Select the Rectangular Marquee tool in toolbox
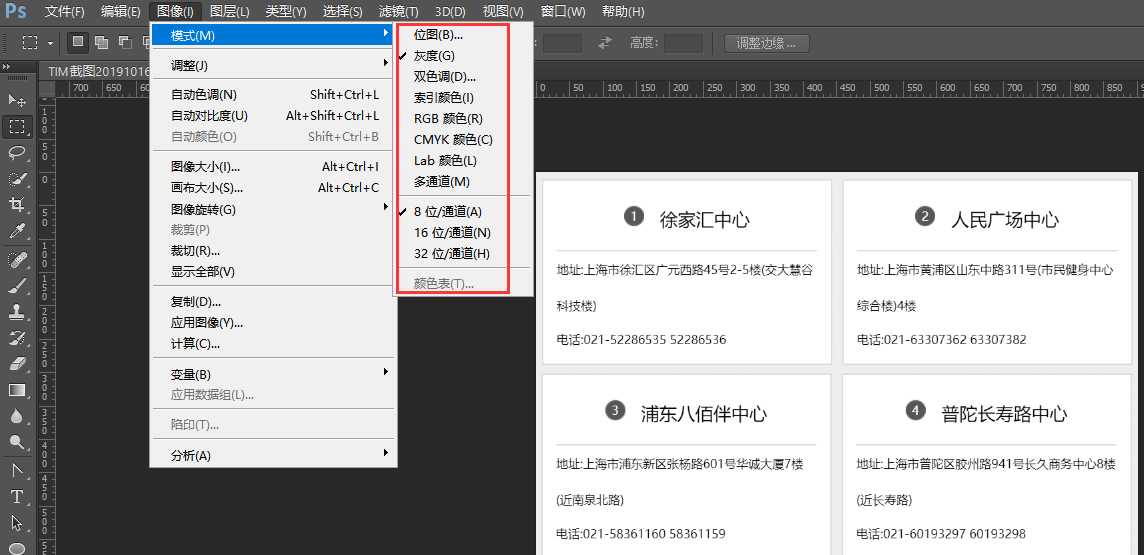 (16, 126)
